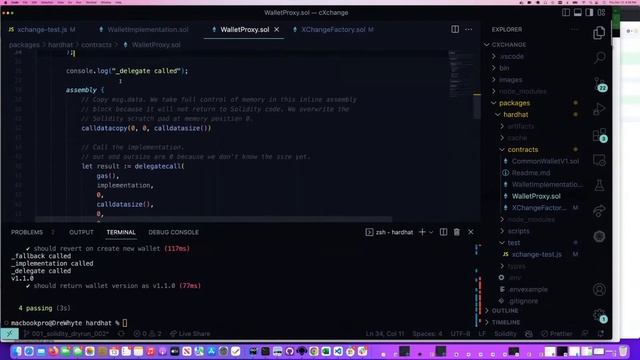Open the Explorer view in activity bar
This screenshot has width=640, height=360.
pos(599,33)
